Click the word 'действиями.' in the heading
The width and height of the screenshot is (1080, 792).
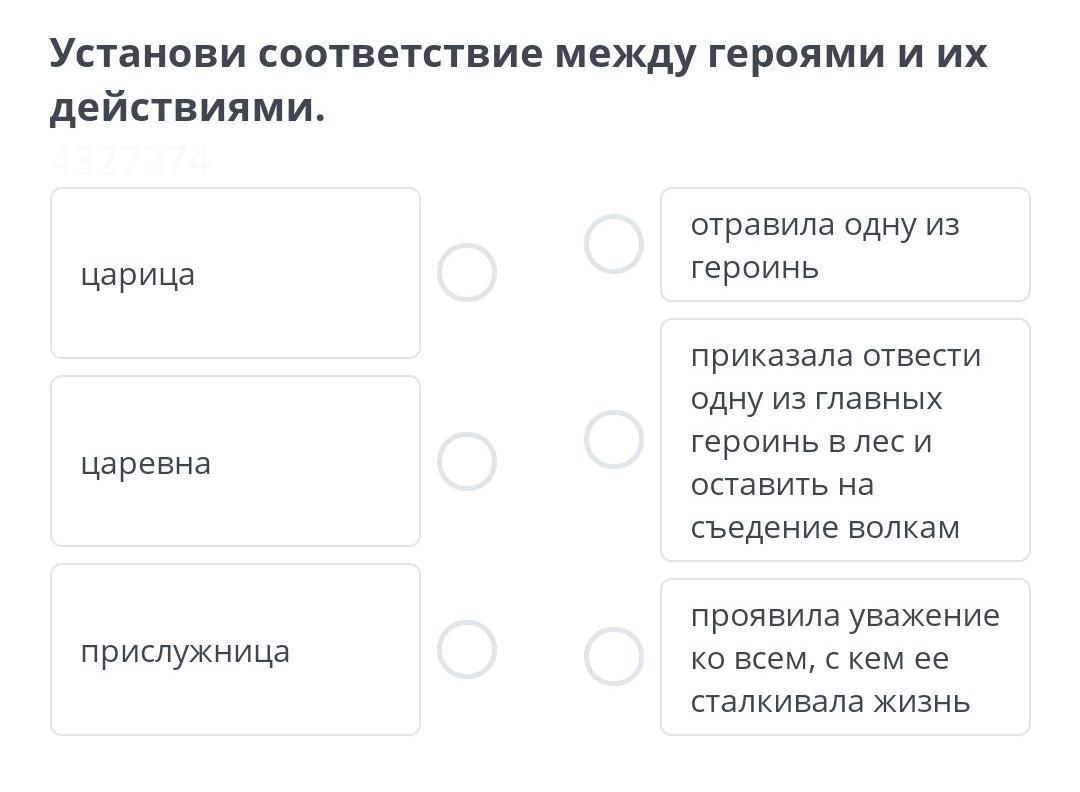[x=187, y=108]
